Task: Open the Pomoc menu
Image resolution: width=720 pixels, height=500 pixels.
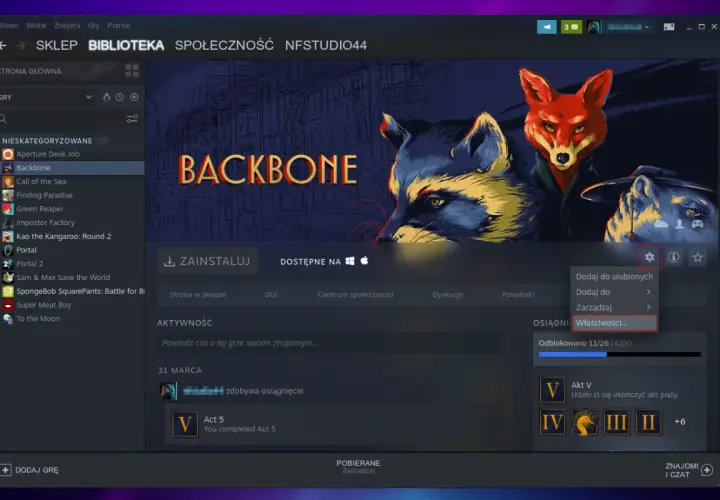Action: 119,26
